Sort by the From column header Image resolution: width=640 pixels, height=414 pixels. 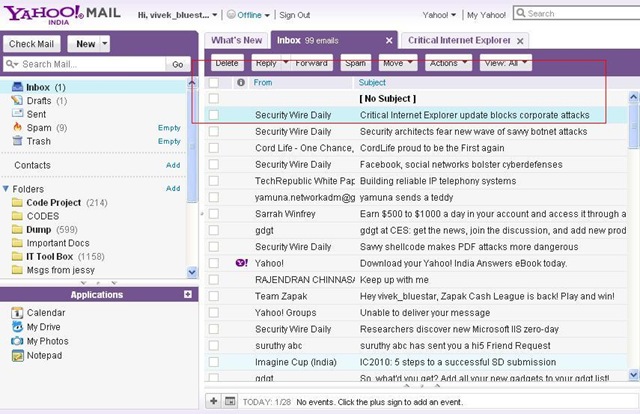[262, 82]
